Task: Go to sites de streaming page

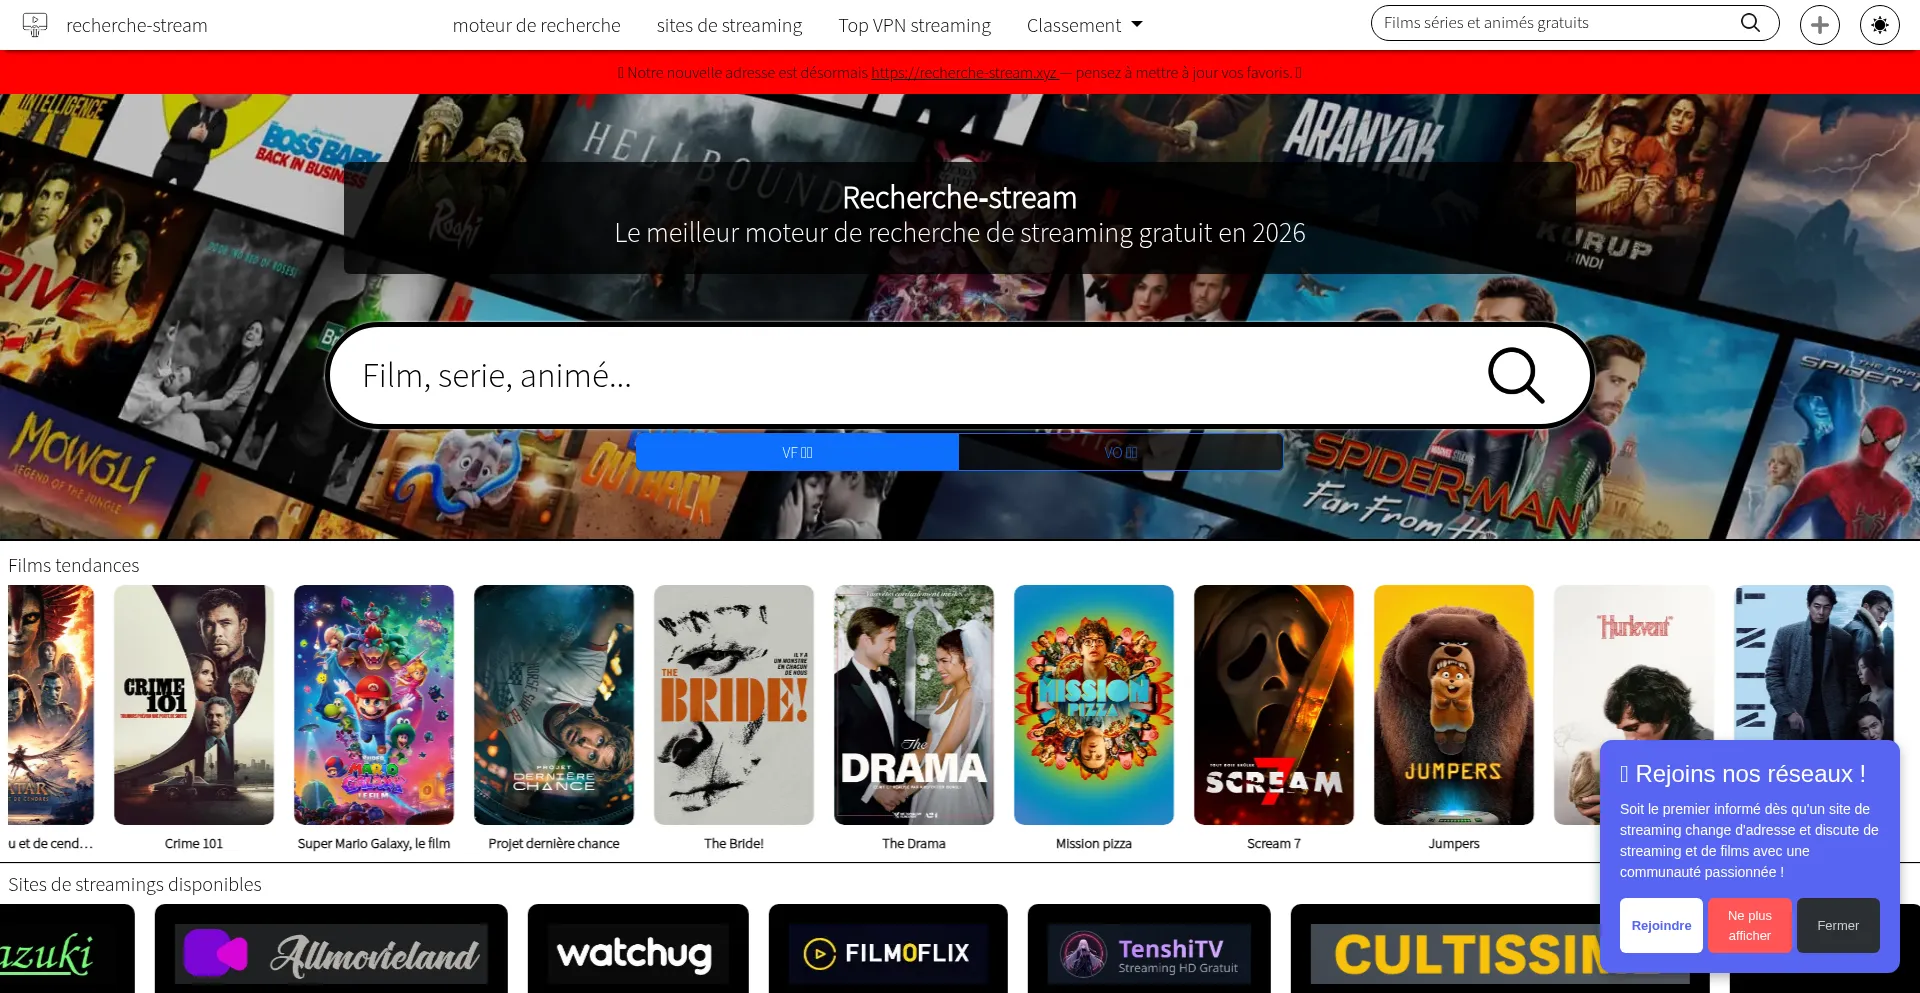Action: 729,25
